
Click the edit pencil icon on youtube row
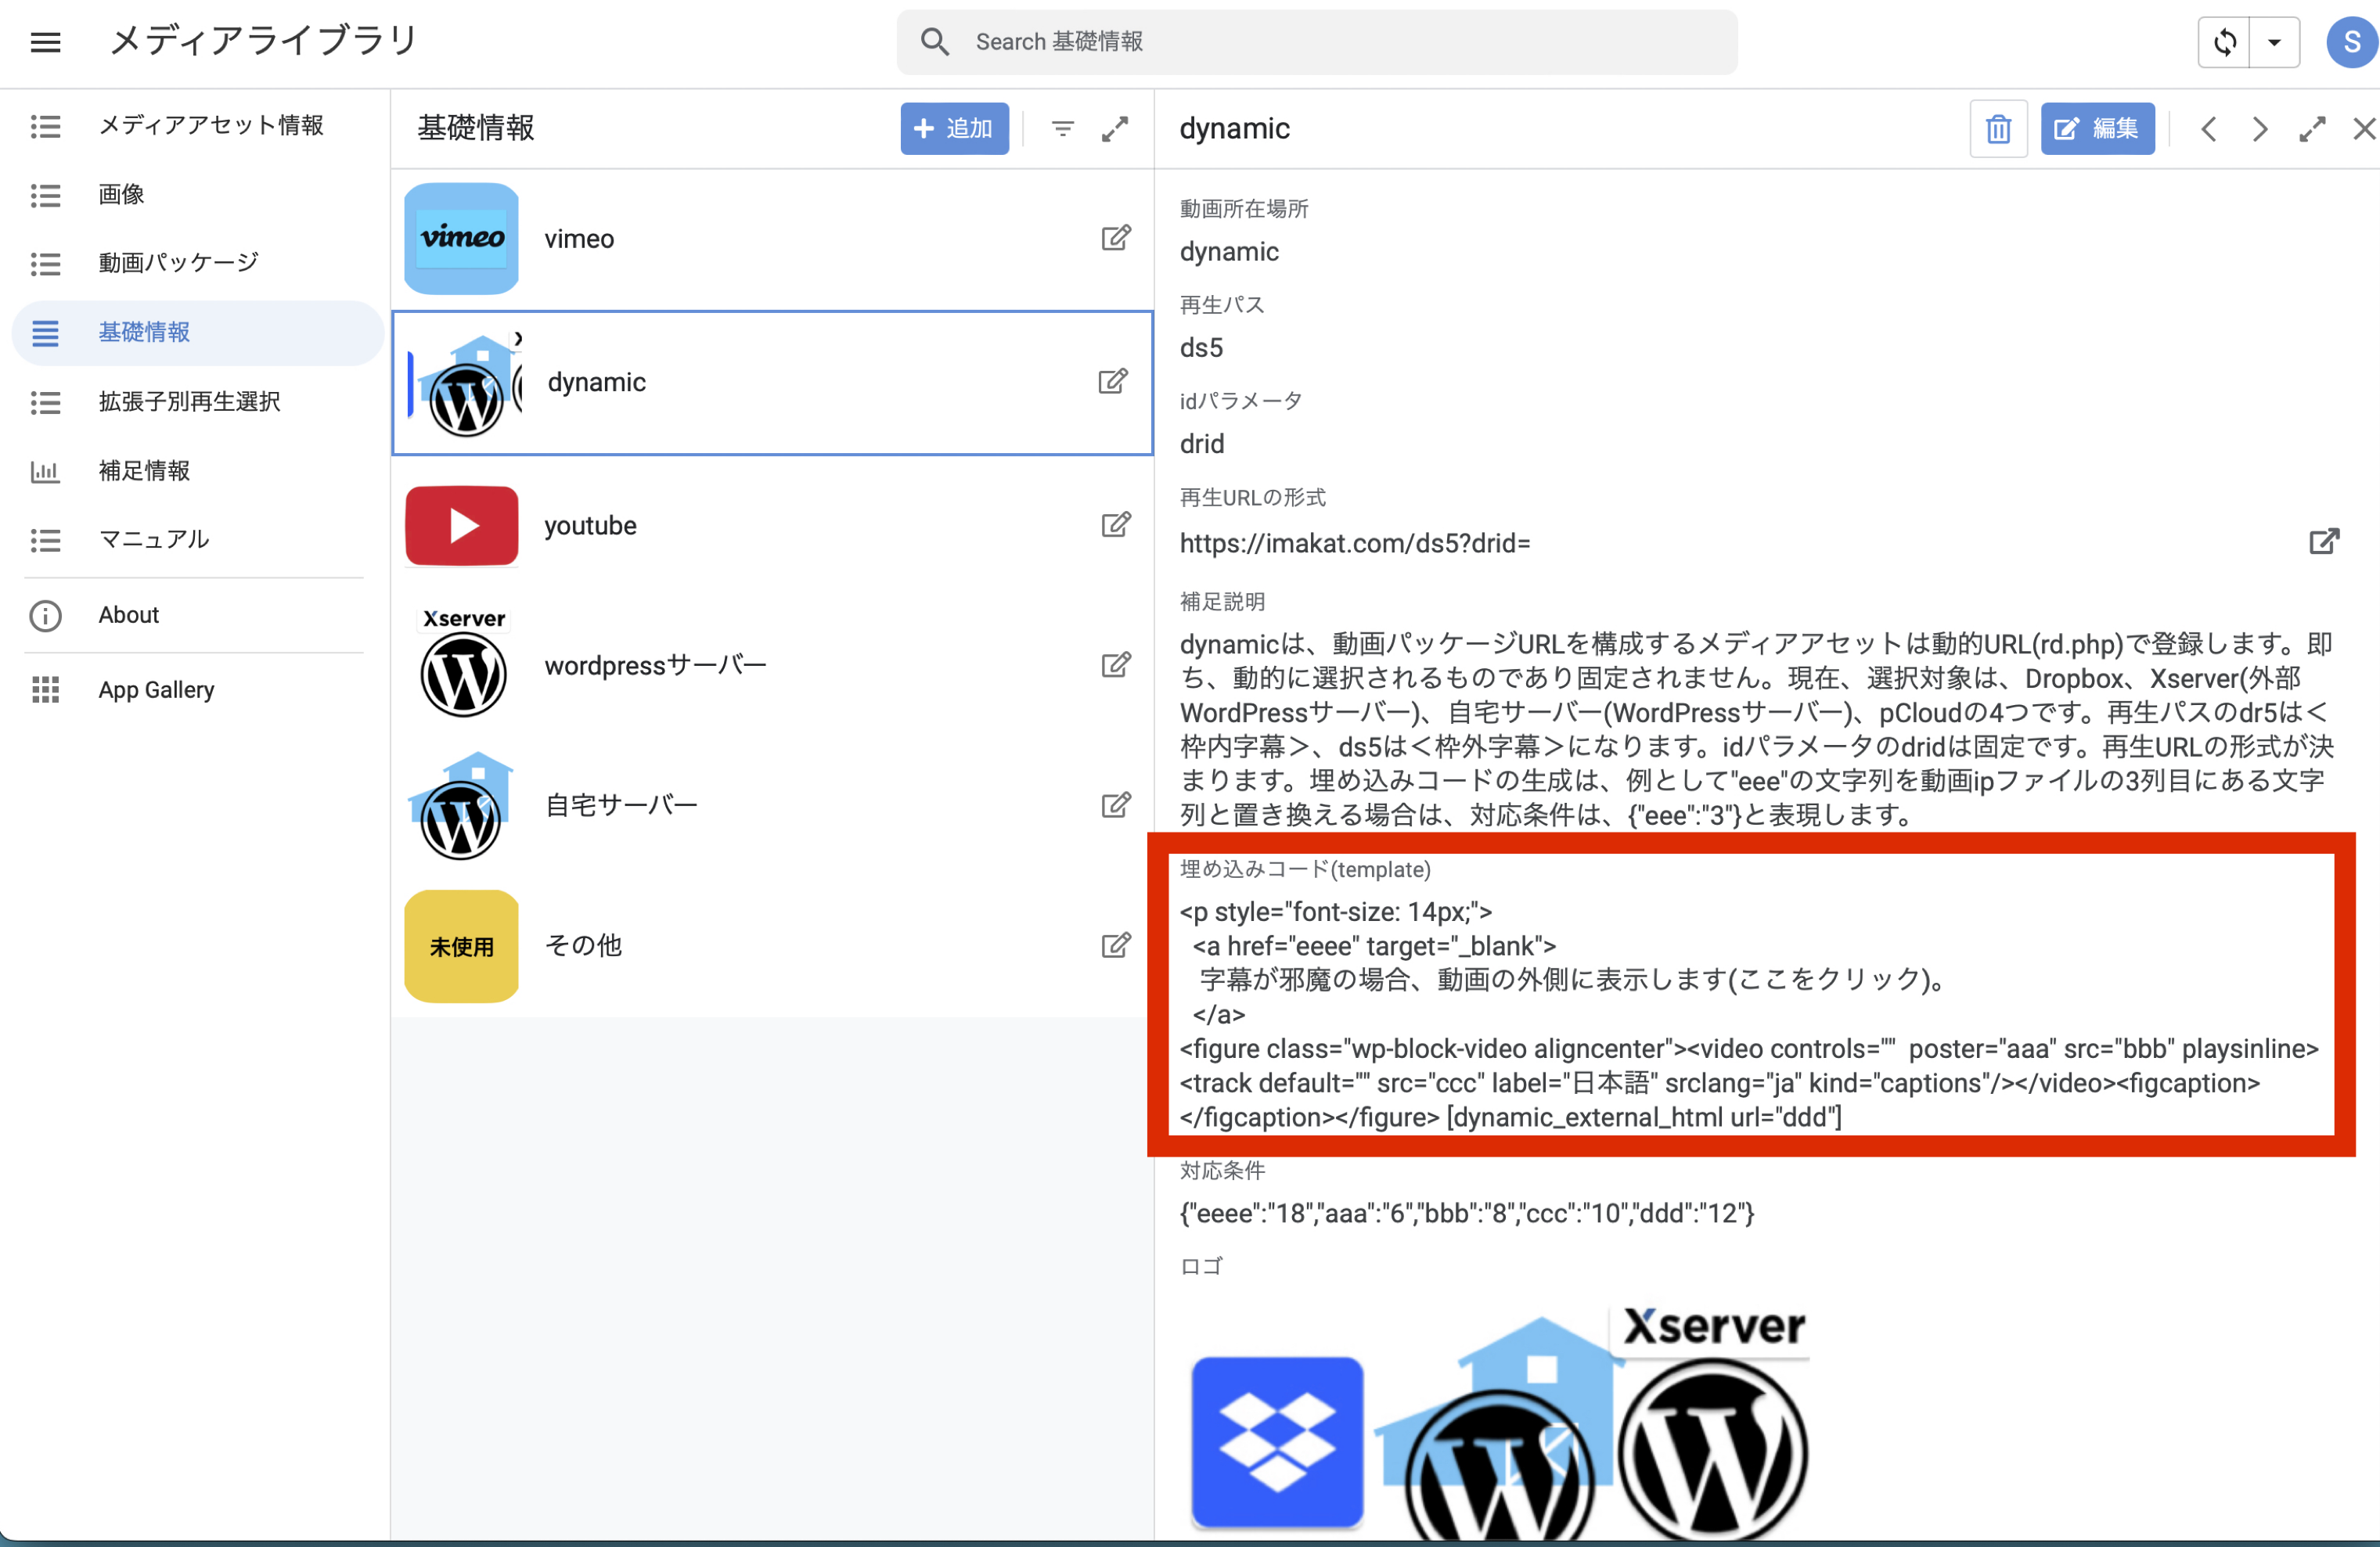(x=1115, y=525)
